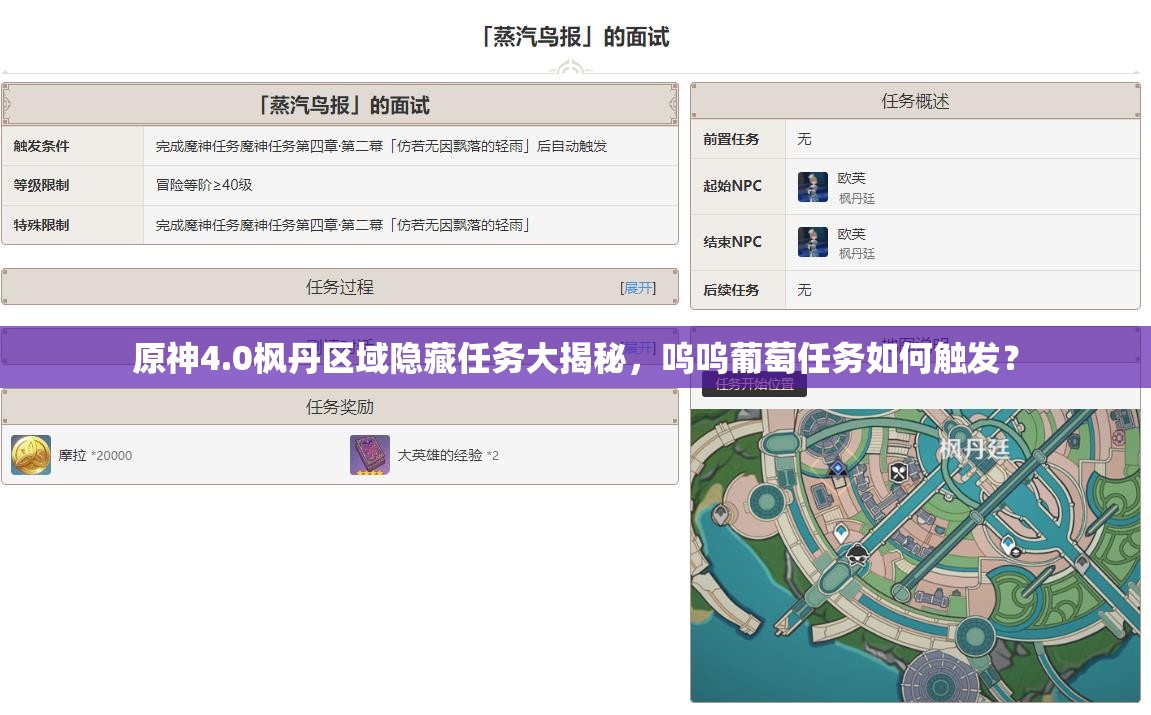Click the waypoint marker near the map's left edge
Screen dimensions: 1151x715
(x=720, y=513)
